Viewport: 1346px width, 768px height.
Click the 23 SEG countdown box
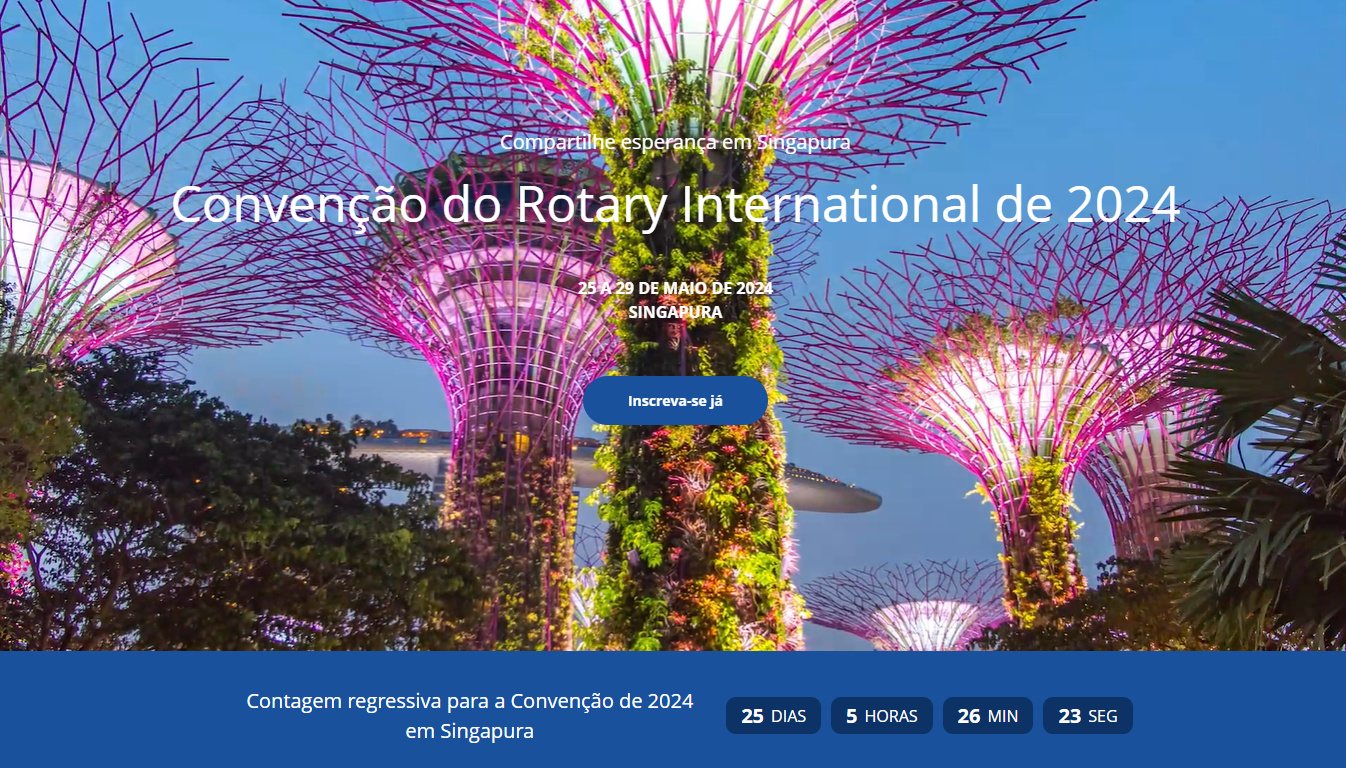[1087, 715]
